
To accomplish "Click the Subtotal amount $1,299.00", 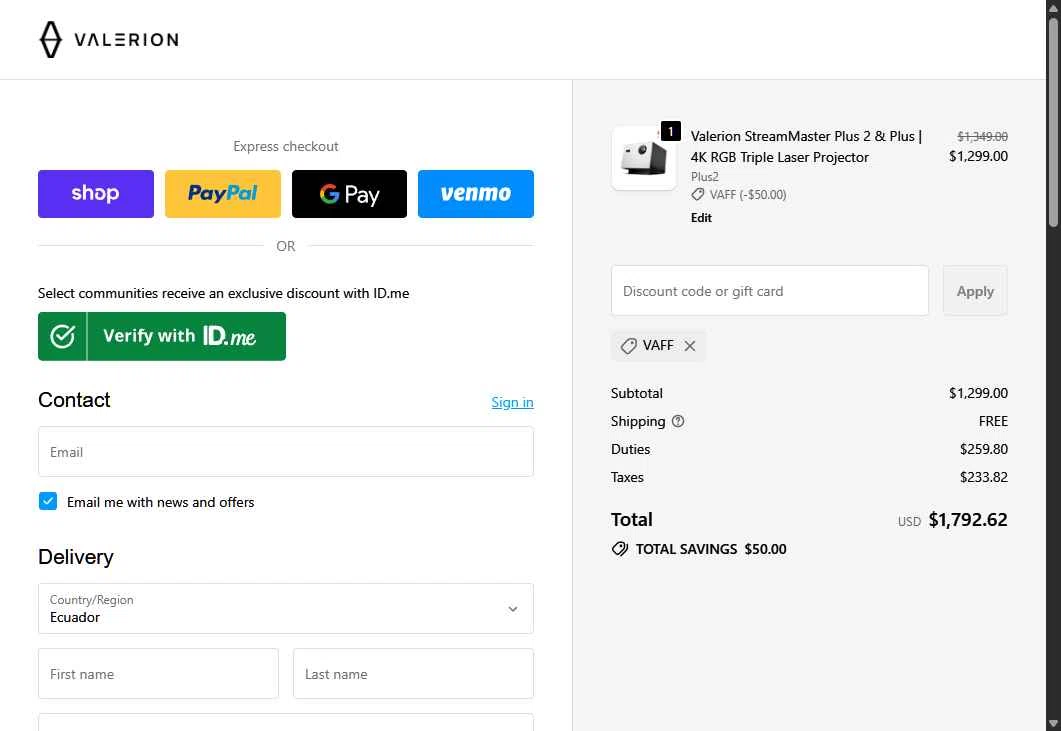I will tap(978, 393).
